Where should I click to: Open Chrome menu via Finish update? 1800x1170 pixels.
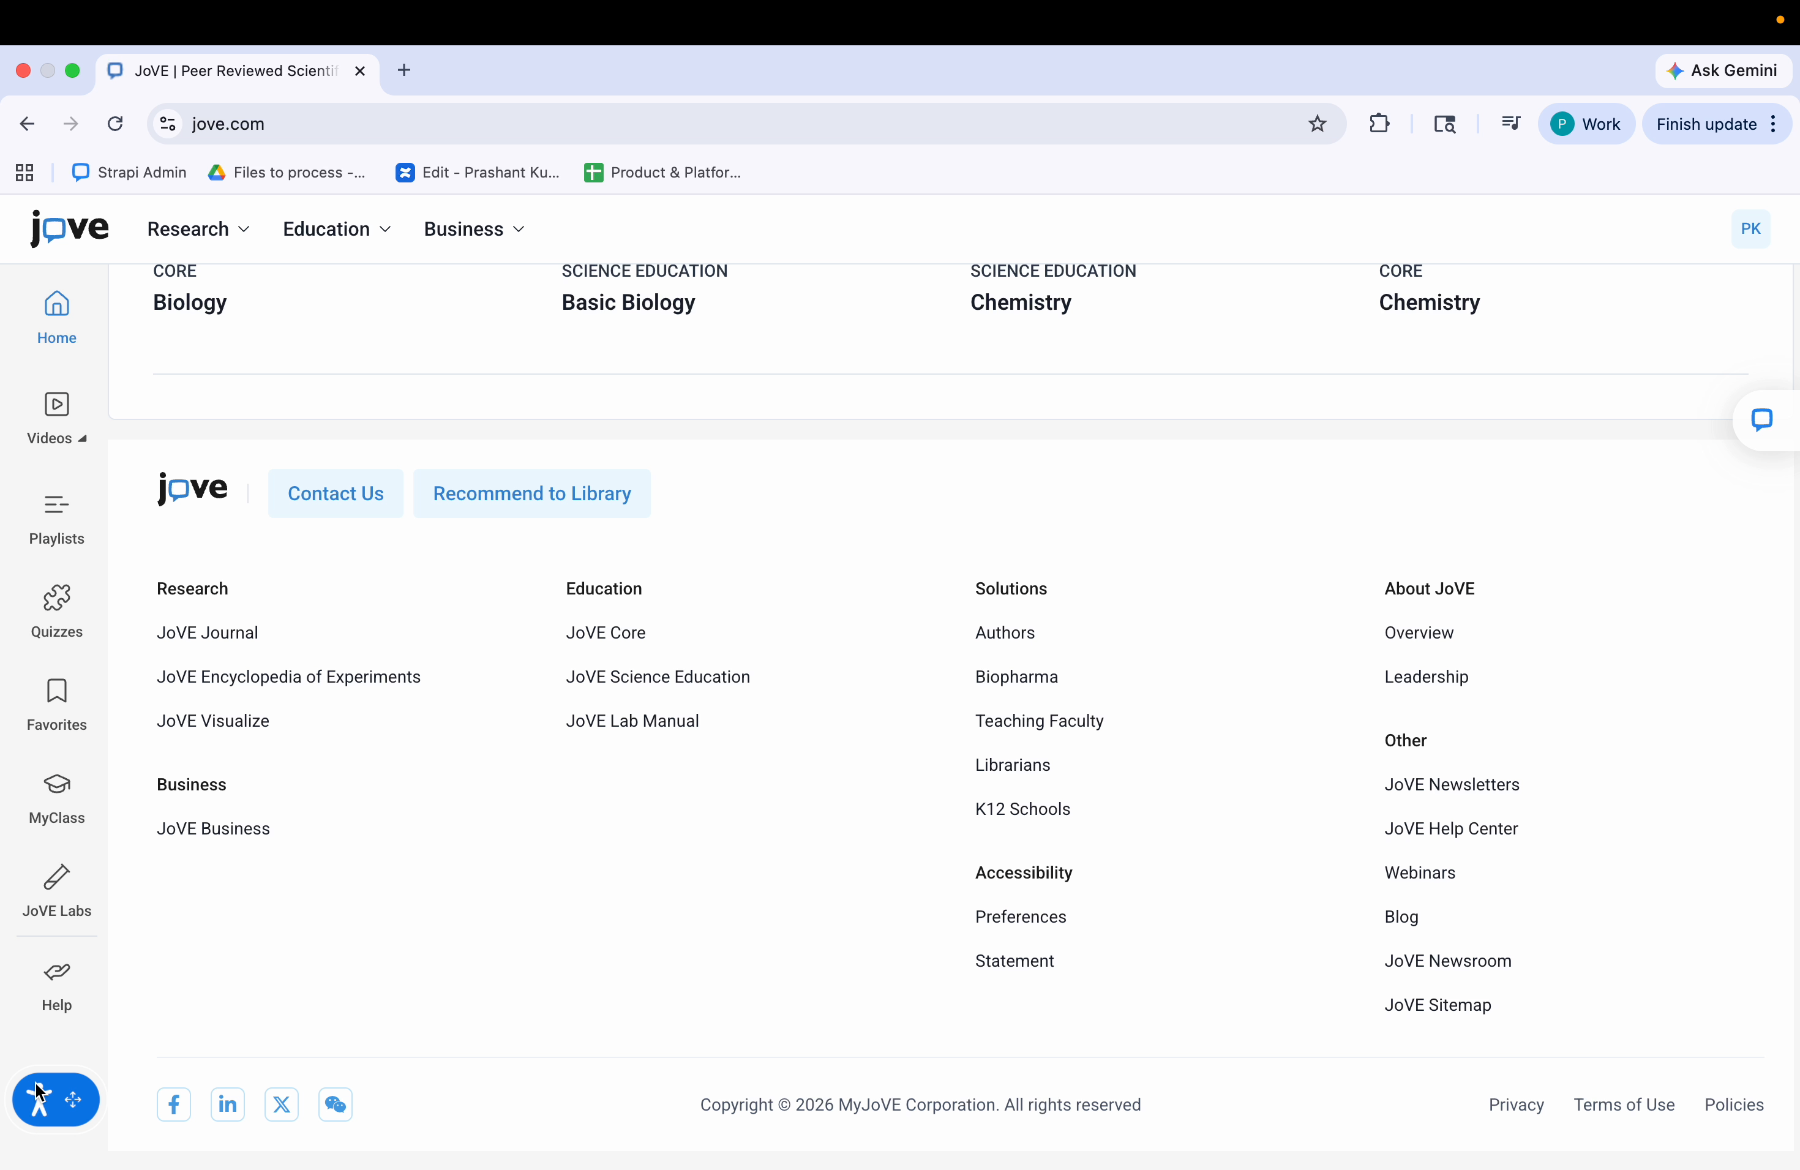pos(1717,124)
